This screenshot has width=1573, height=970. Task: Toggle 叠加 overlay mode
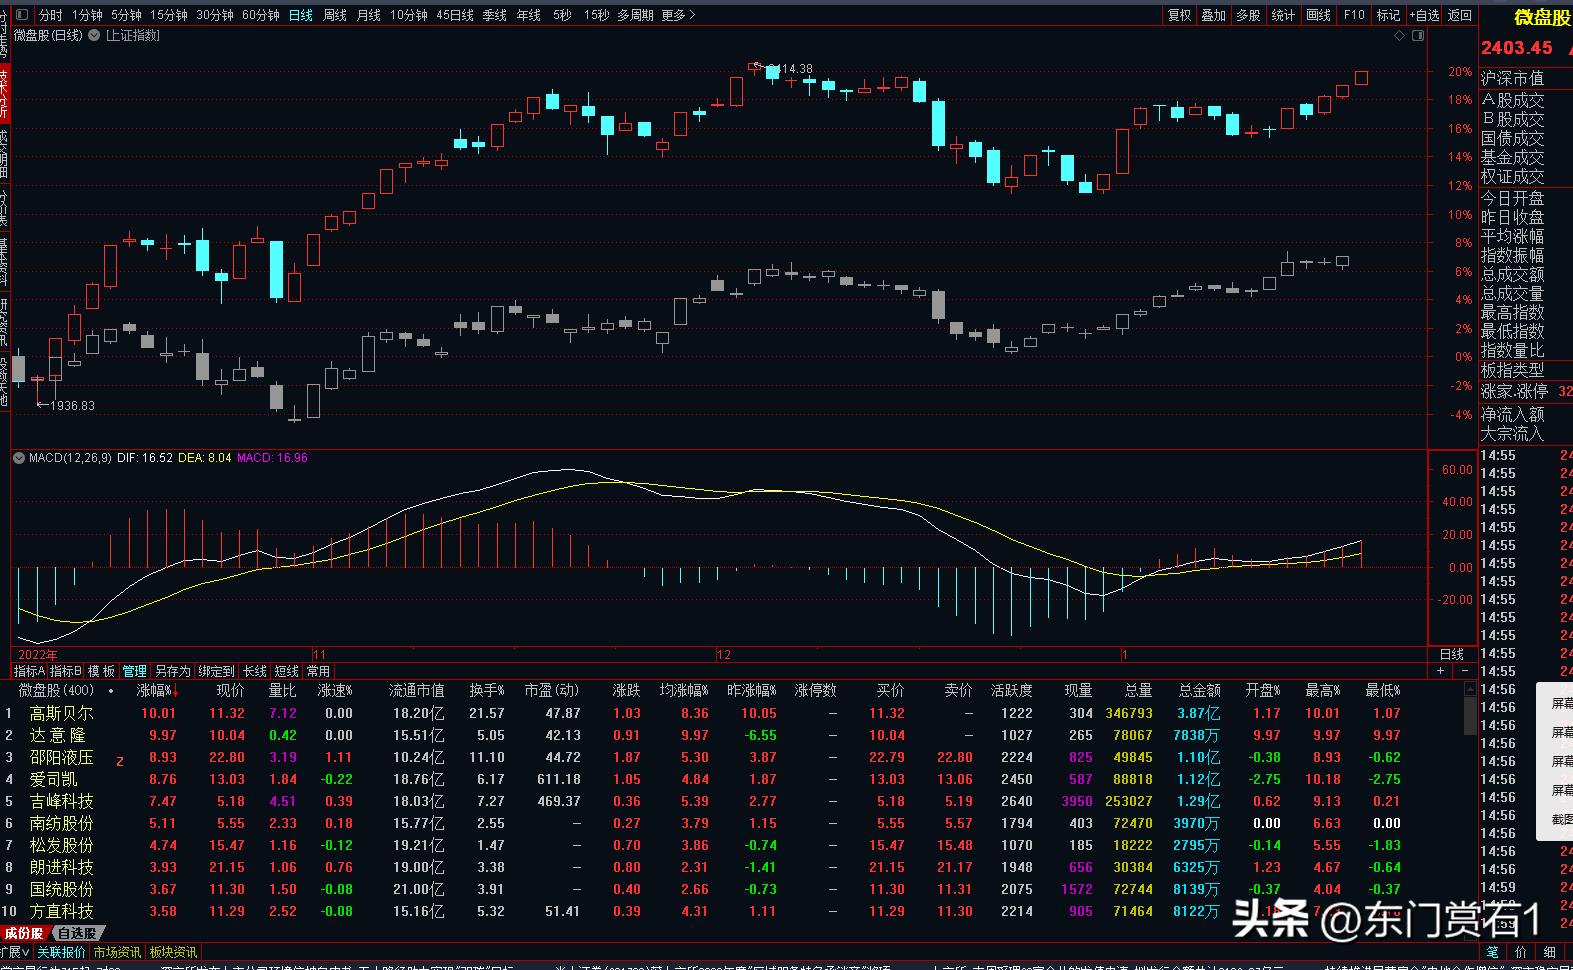pyautogui.click(x=1214, y=15)
